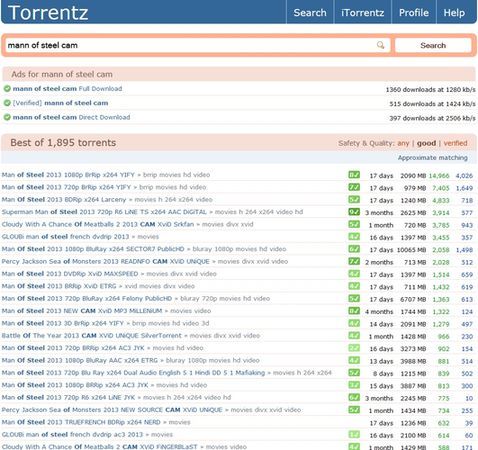
Task: Click verified badge for SECTOR7 PublicHD row
Action: click(x=354, y=249)
